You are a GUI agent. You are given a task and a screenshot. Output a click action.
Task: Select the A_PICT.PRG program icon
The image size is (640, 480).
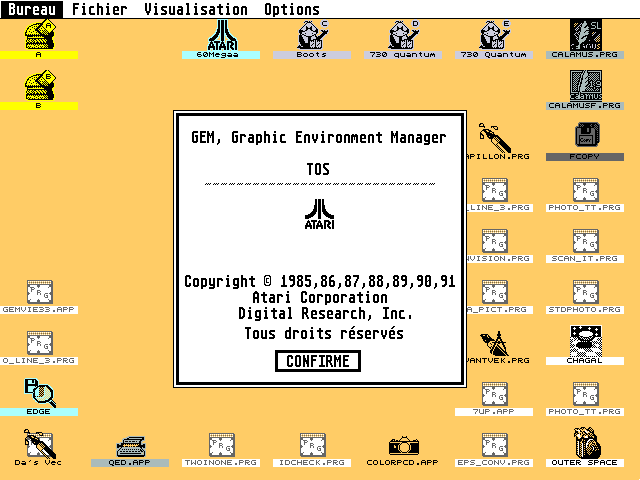pos(495,292)
